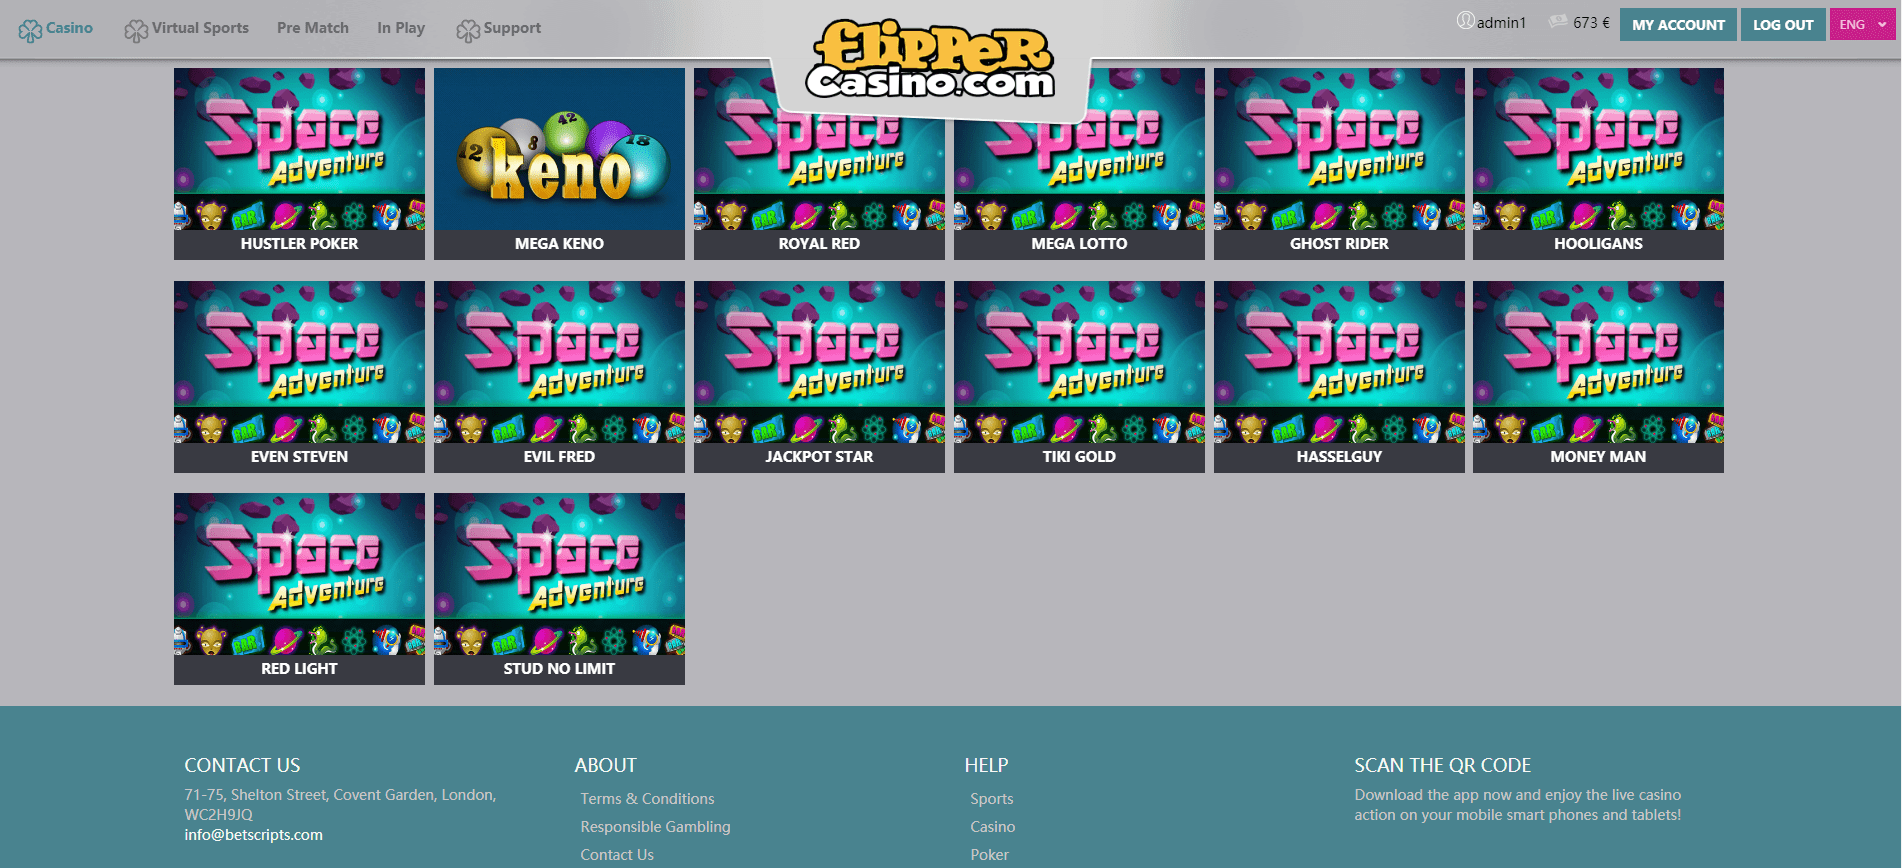The width and height of the screenshot is (1902, 868).
Task: Click the SCAN THE QR CODE heading
Action: (1442, 765)
